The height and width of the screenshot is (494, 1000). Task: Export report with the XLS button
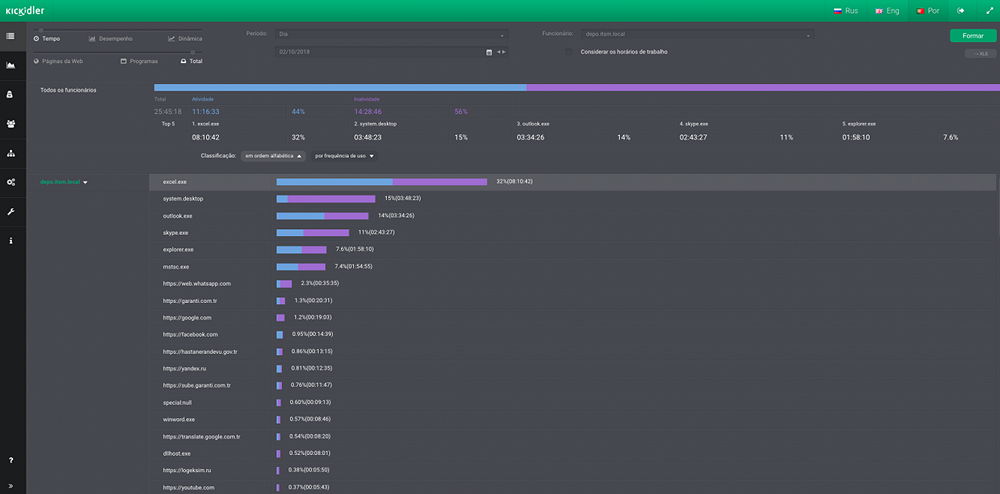coord(980,54)
